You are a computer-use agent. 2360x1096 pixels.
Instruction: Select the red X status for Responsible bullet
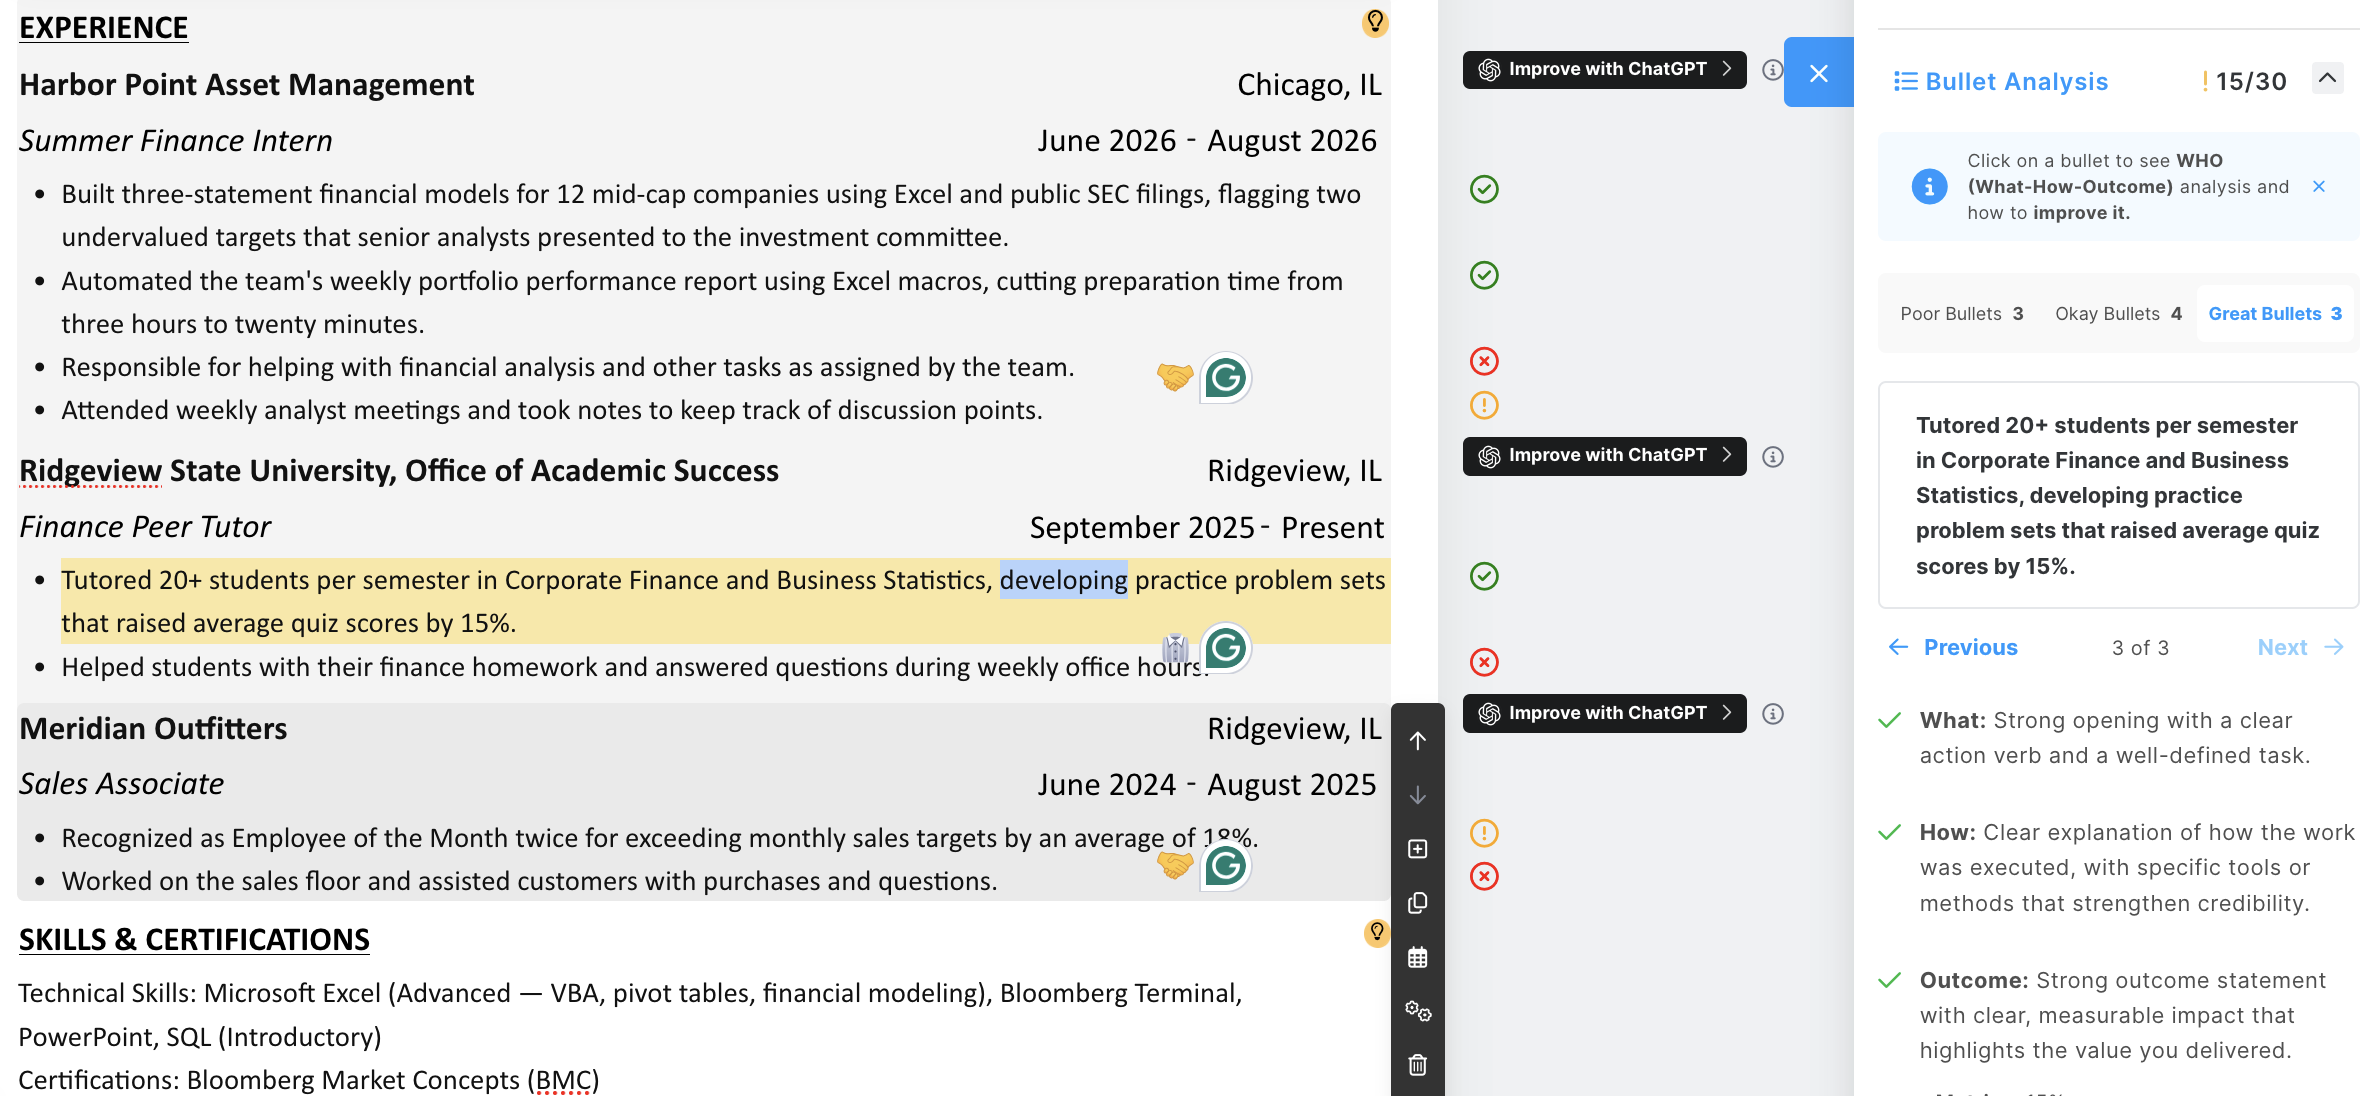[1484, 361]
